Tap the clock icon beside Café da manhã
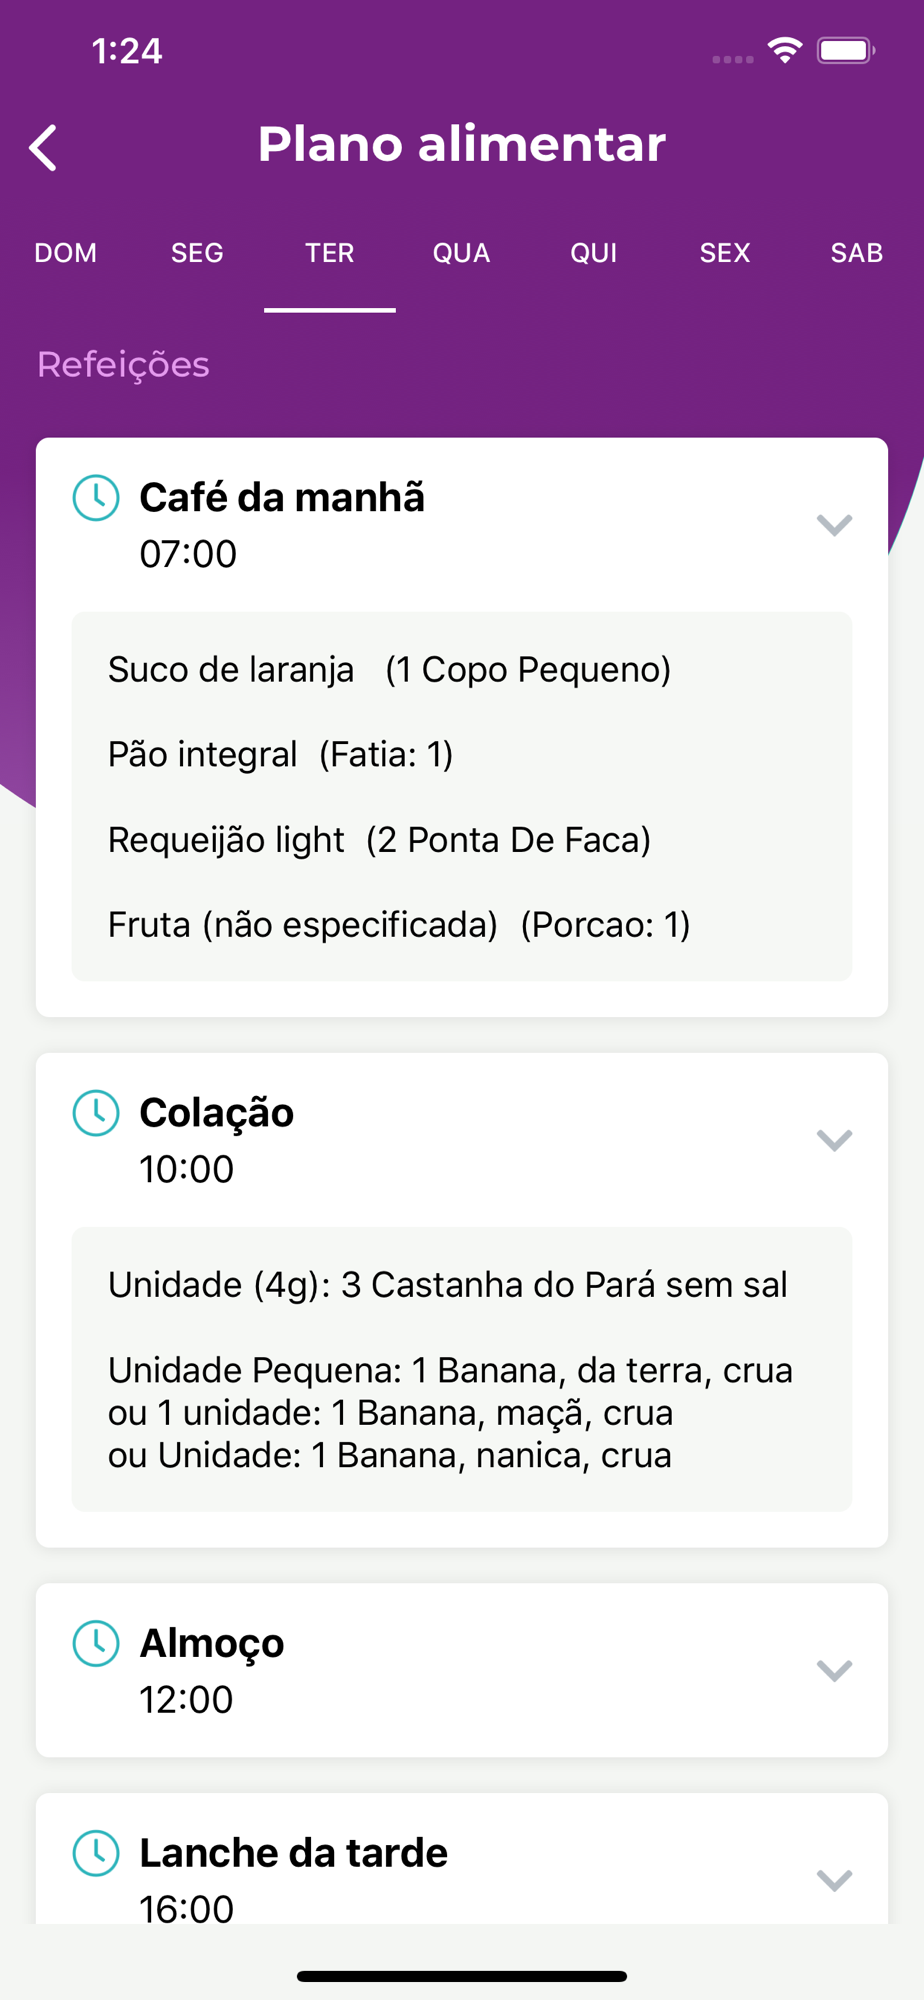Image resolution: width=924 pixels, height=2000 pixels. [96, 498]
